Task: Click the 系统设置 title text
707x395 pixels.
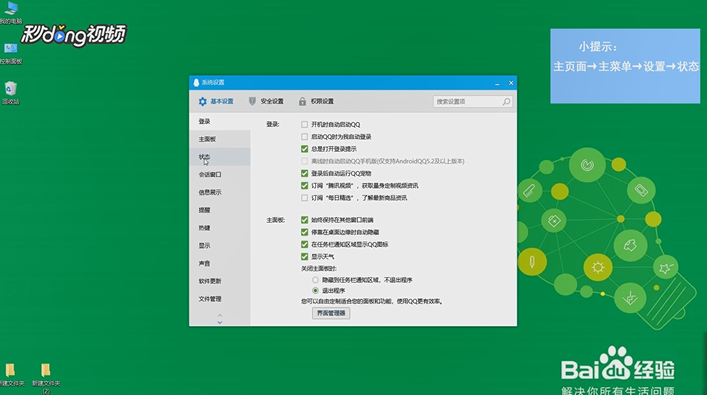Action: point(213,83)
